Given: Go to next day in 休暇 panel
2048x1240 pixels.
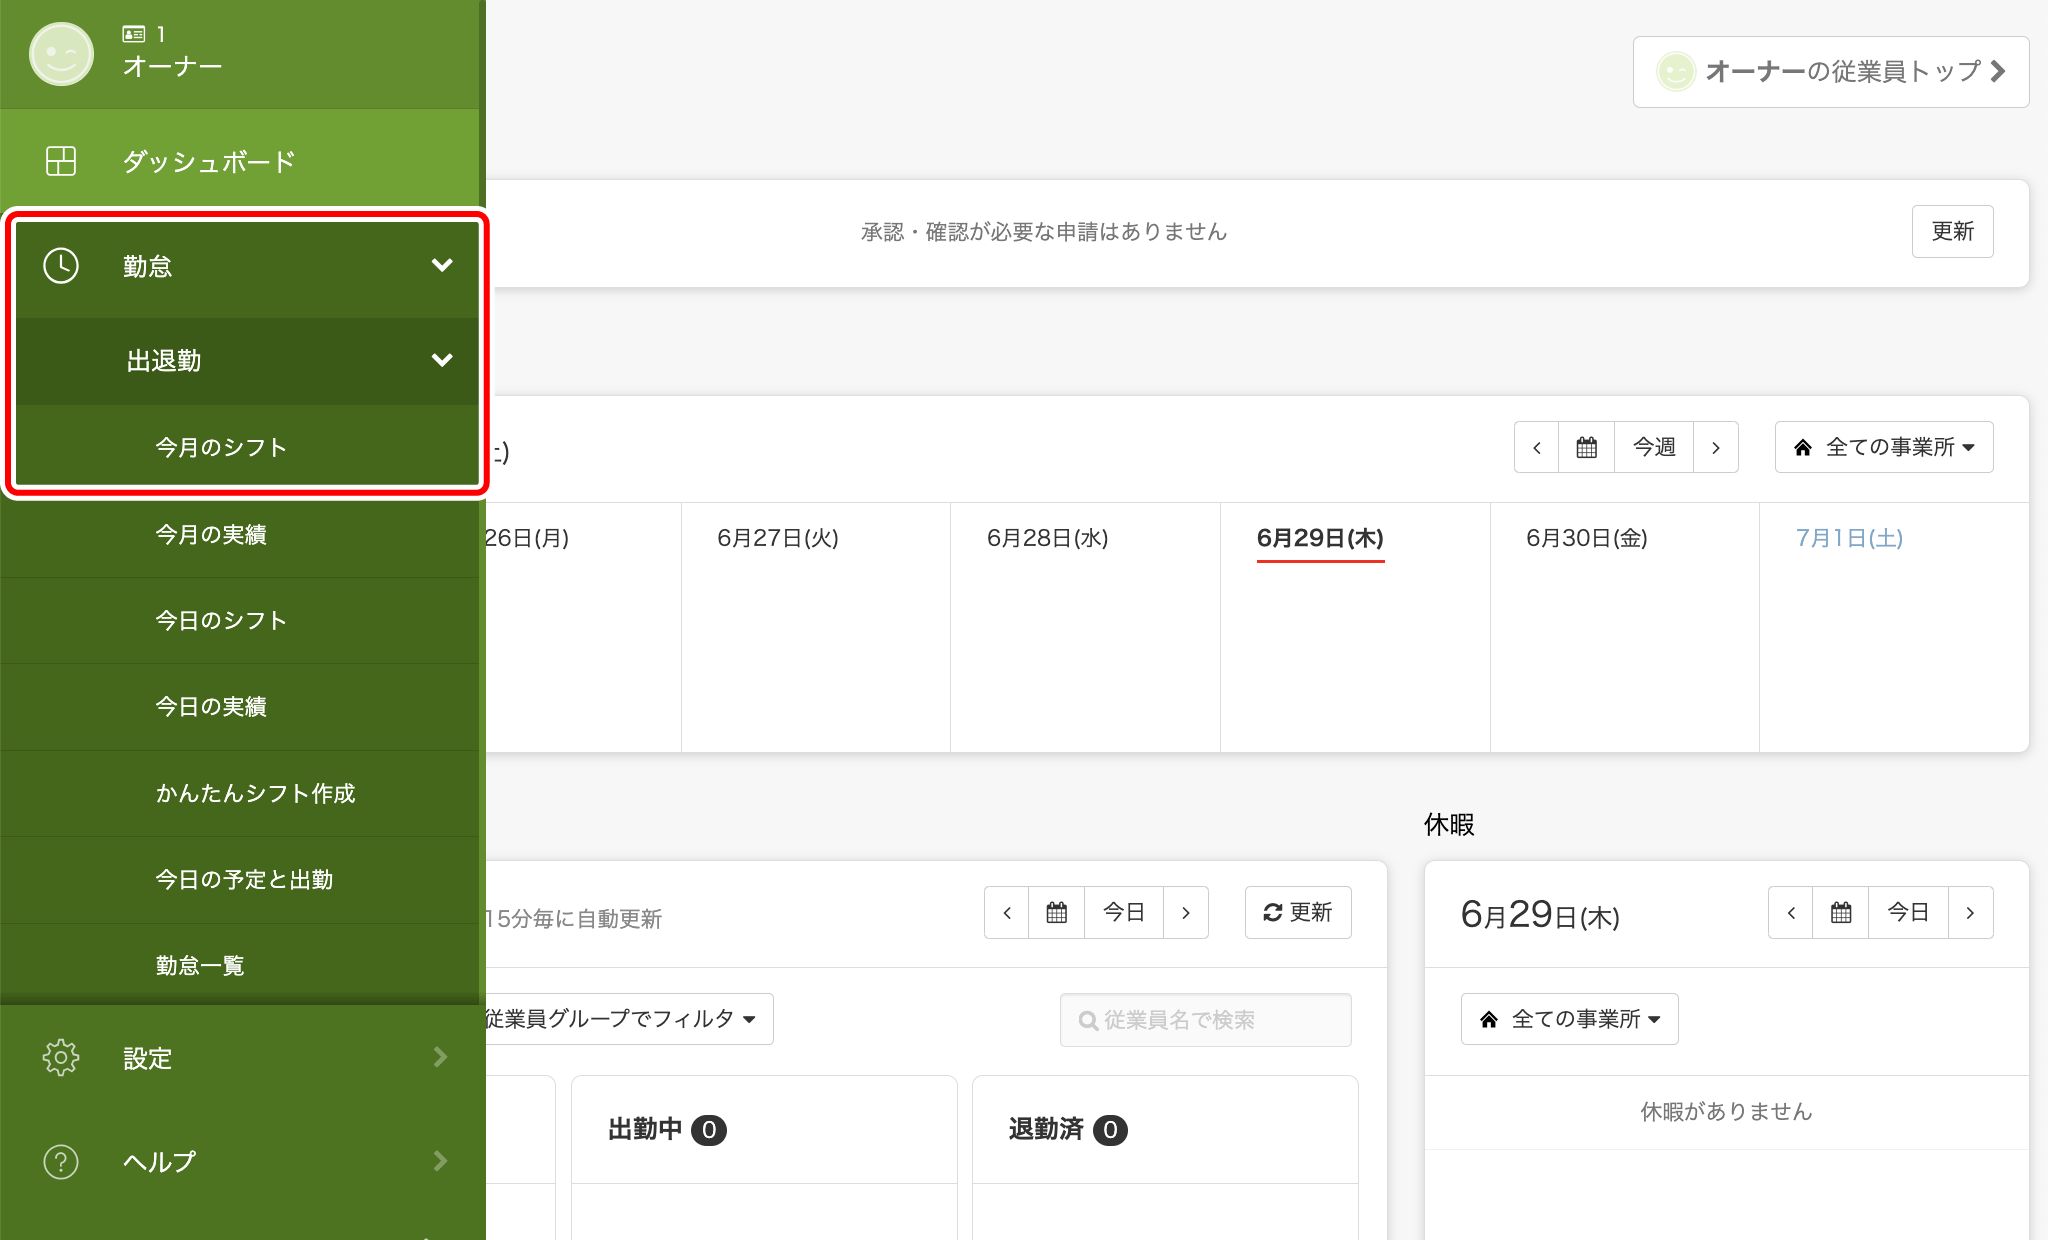Looking at the screenshot, I should [1970, 912].
